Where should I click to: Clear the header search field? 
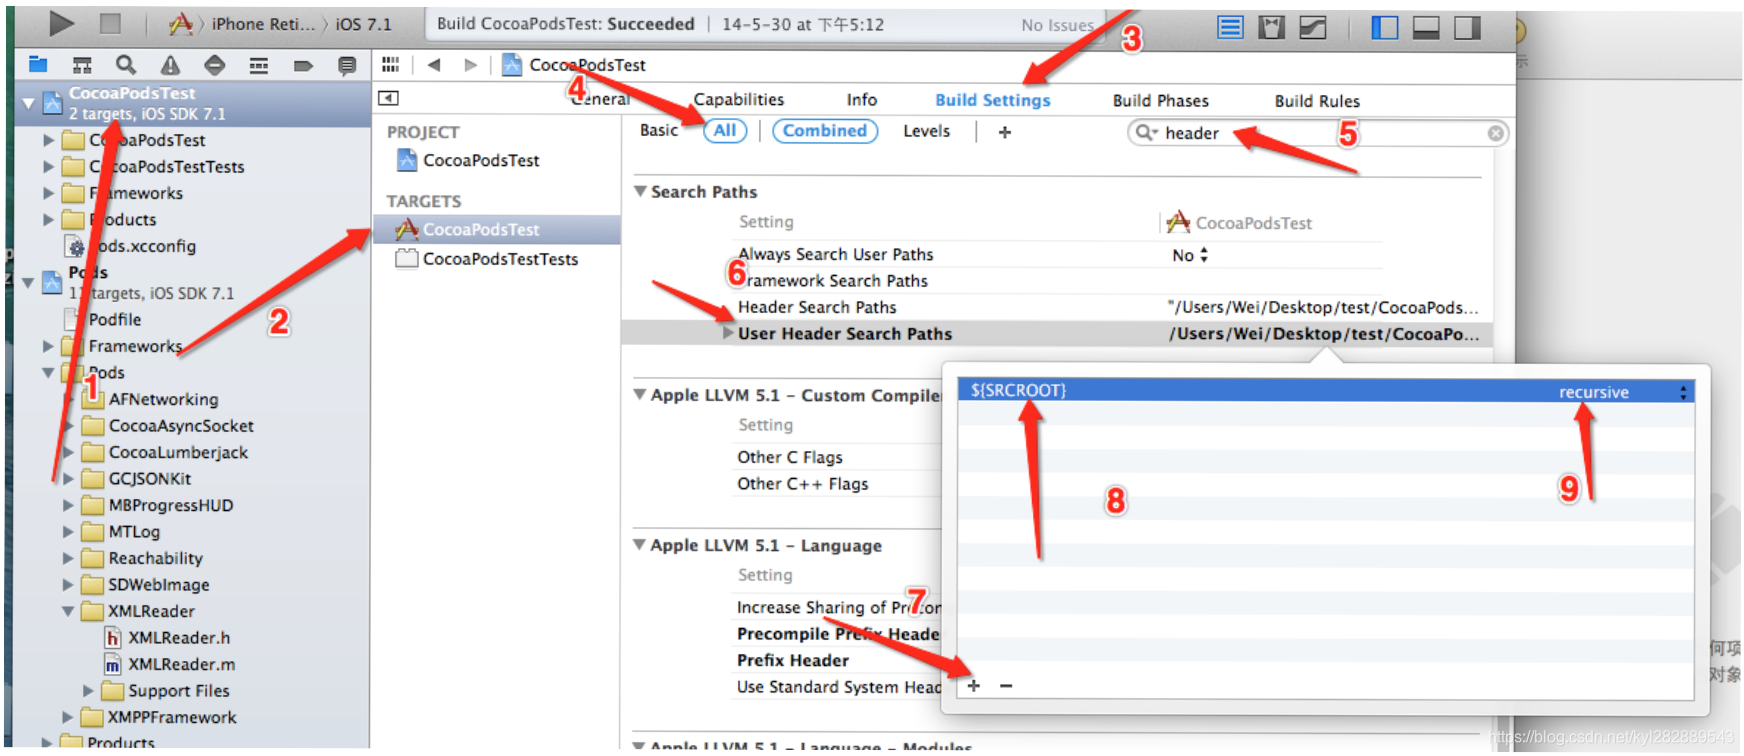[1495, 133]
